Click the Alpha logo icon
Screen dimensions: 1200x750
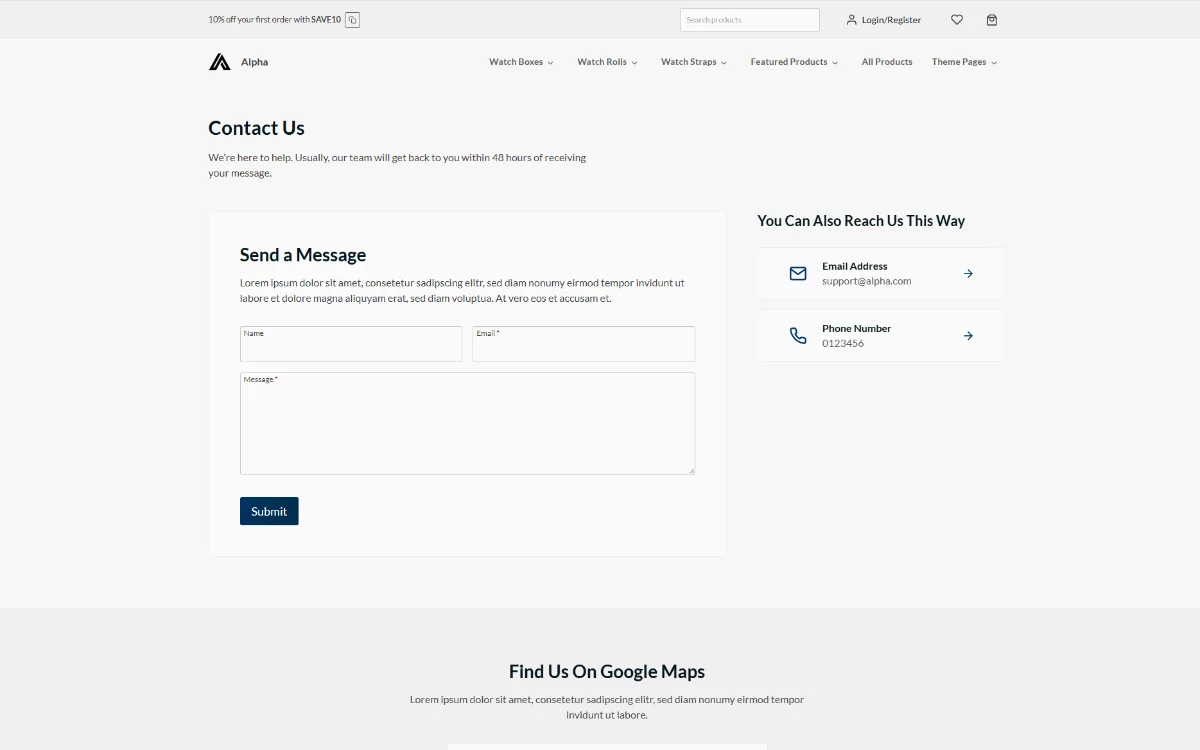pyautogui.click(x=220, y=62)
